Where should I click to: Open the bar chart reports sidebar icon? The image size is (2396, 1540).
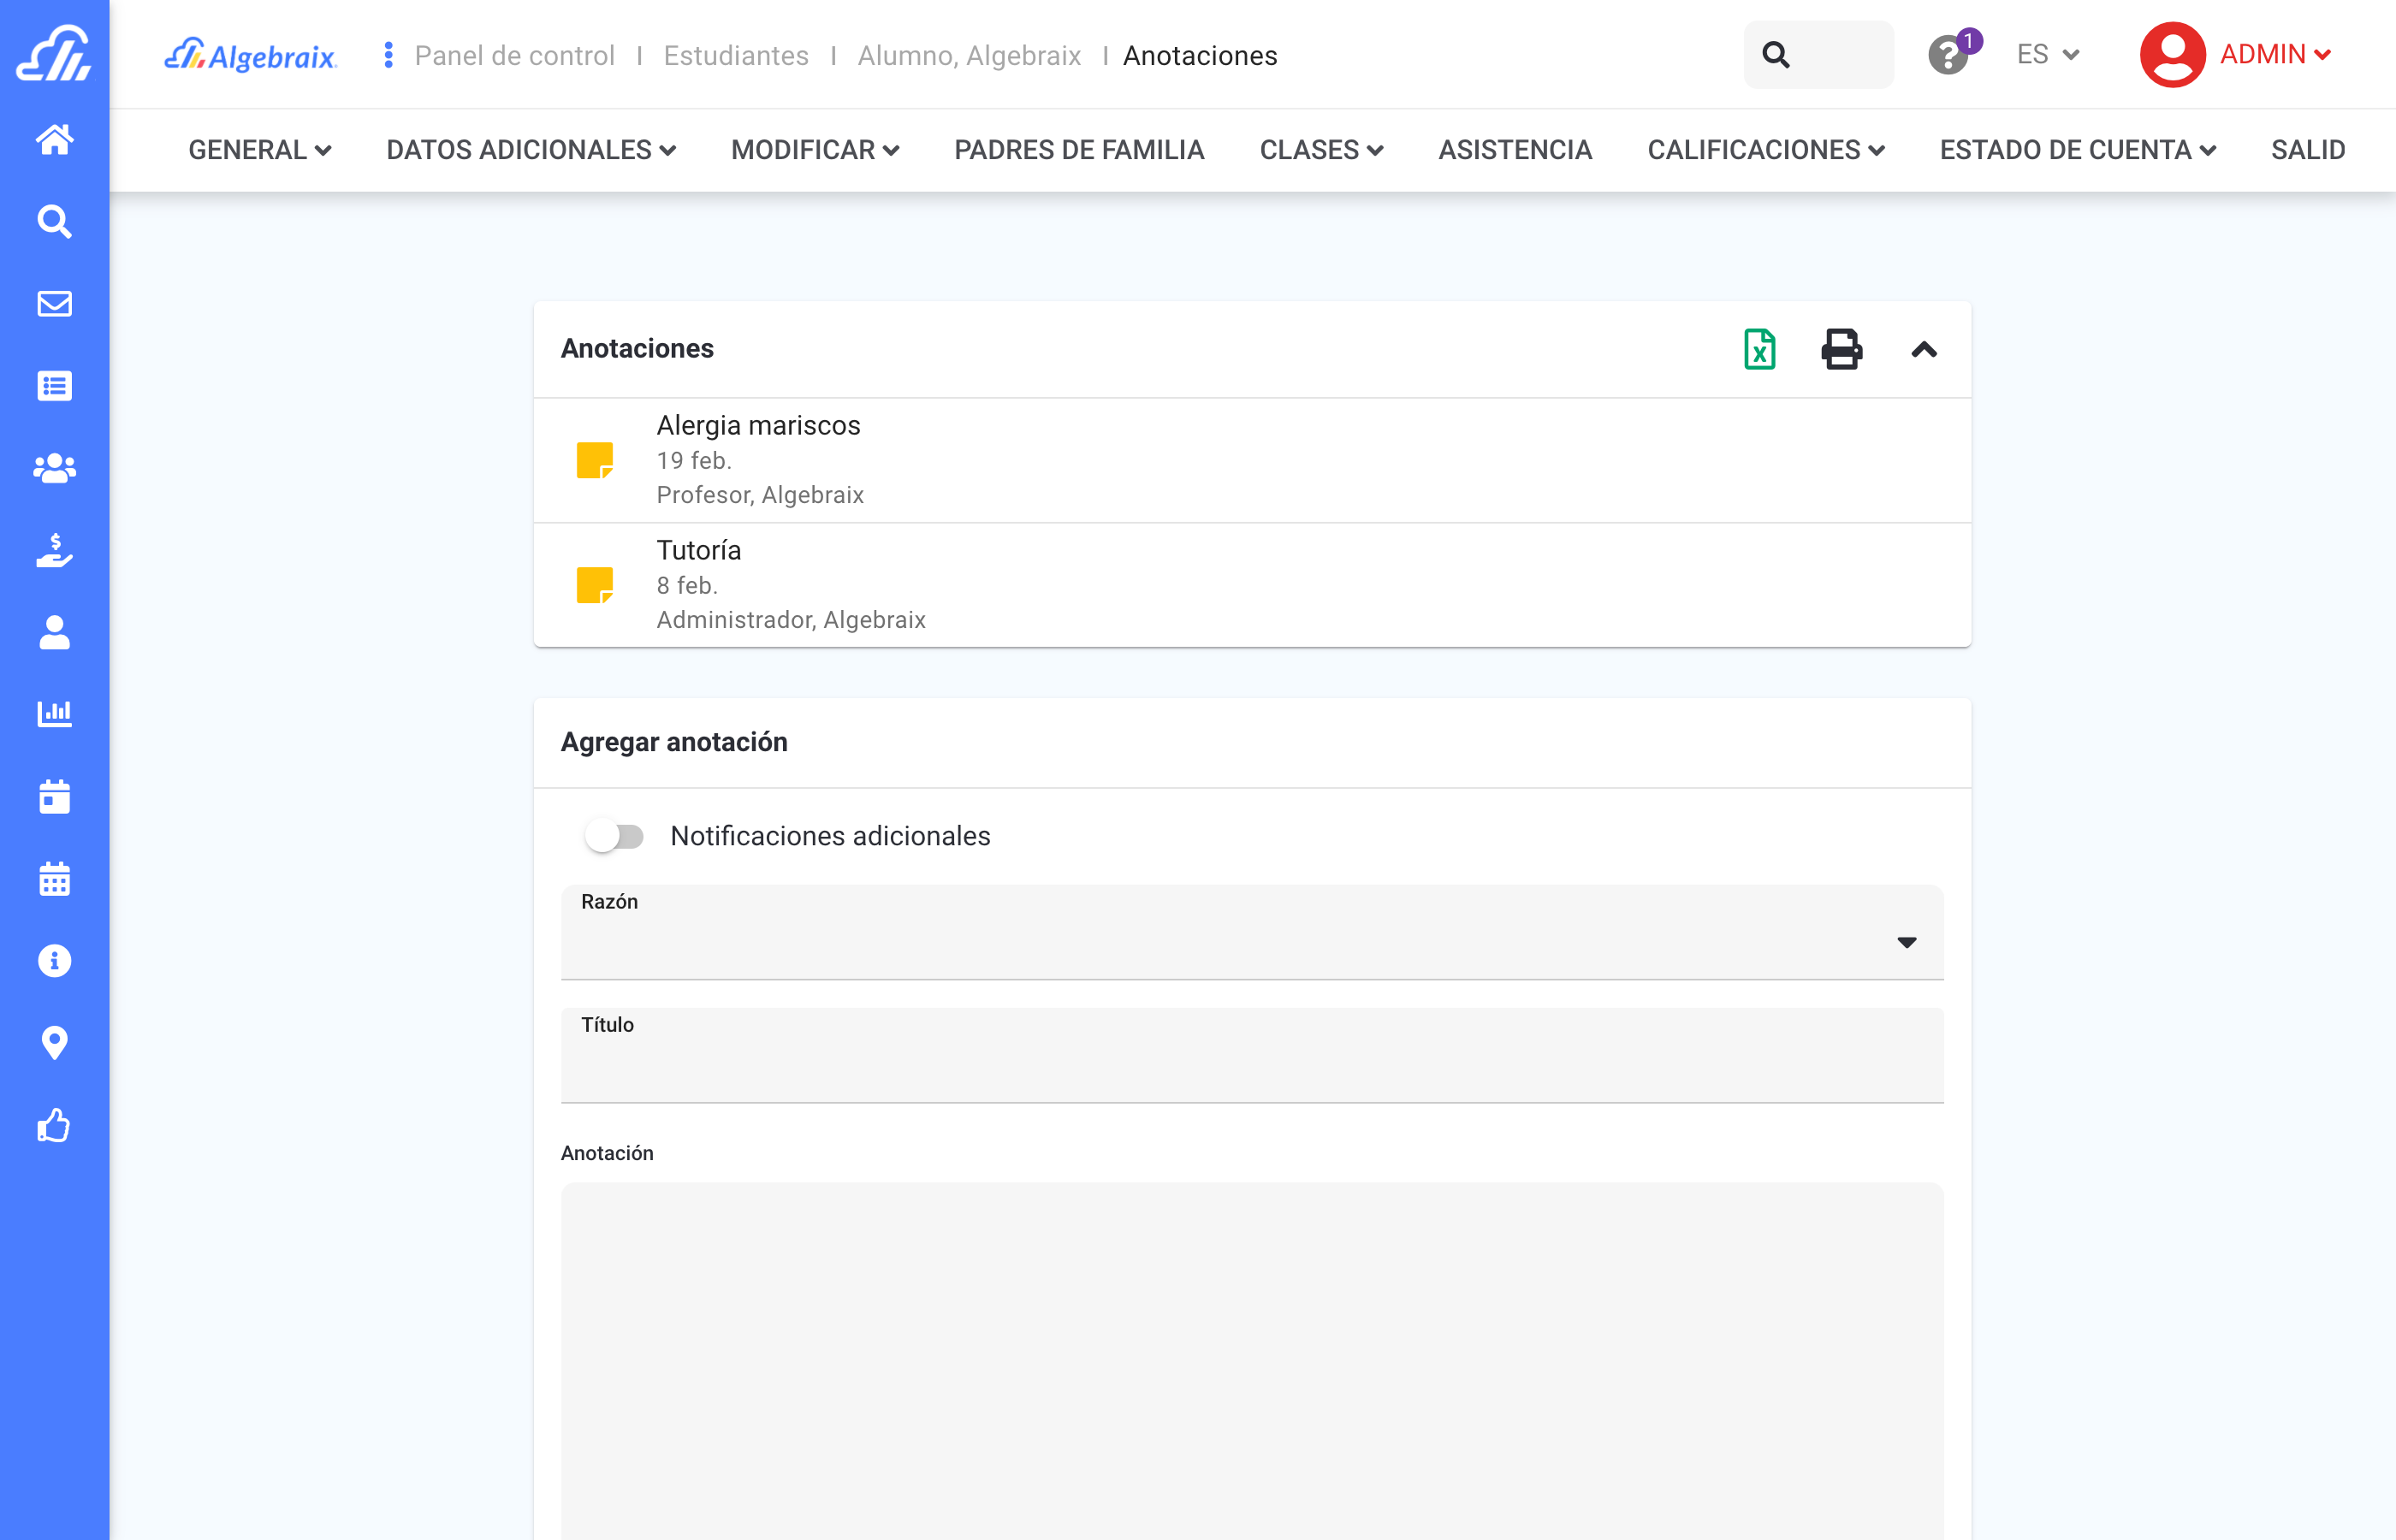[x=54, y=713]
